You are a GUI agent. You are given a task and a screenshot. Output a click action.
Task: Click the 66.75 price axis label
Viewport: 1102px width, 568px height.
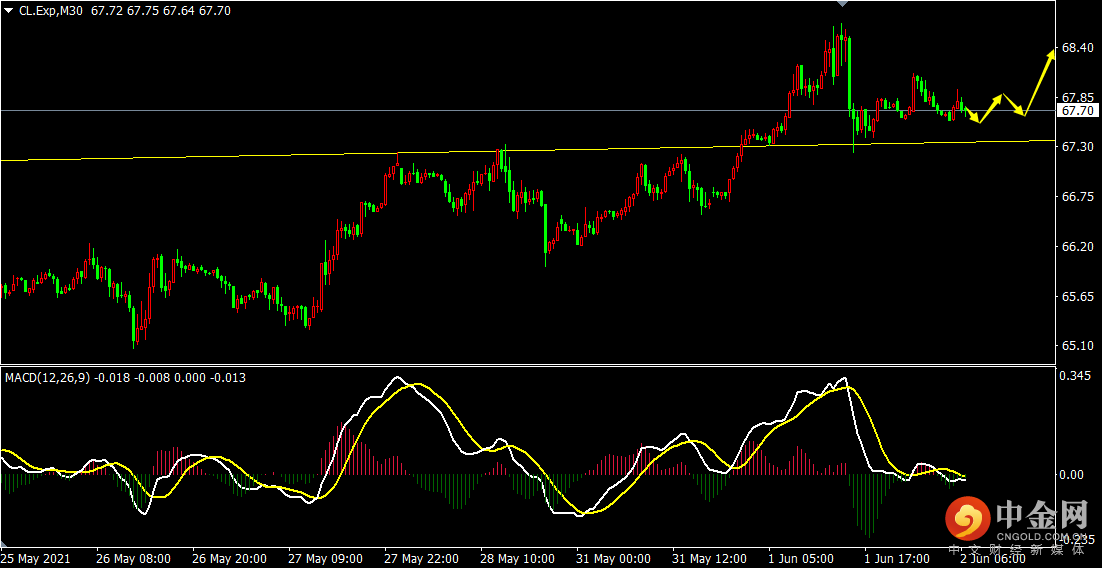pos(1077,197)
